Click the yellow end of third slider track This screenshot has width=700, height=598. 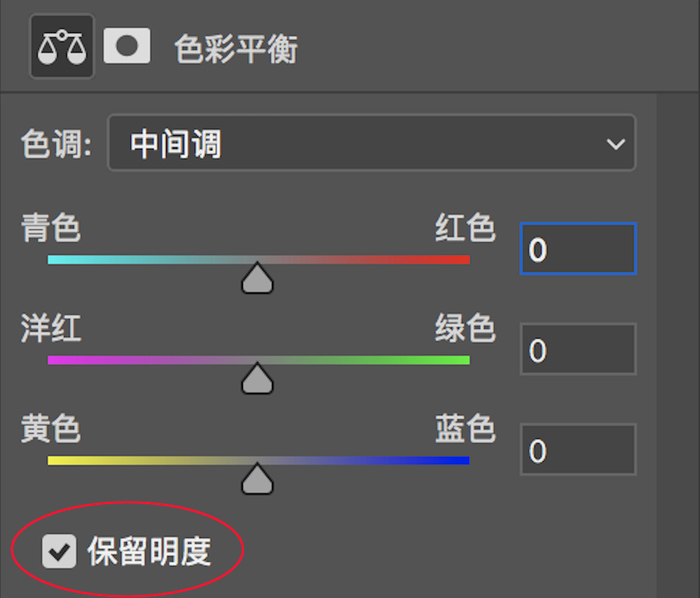(58, 461)
